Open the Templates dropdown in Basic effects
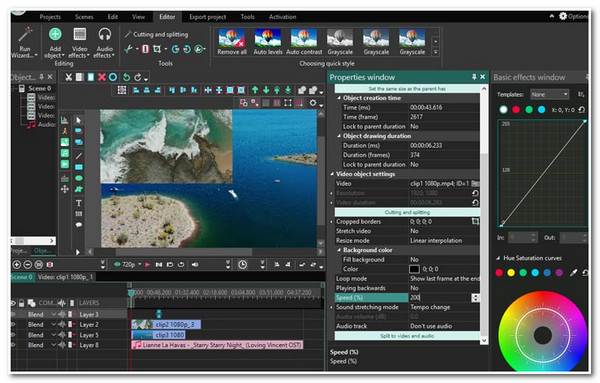This screenshot has width=600, height=383. [549, 94]
